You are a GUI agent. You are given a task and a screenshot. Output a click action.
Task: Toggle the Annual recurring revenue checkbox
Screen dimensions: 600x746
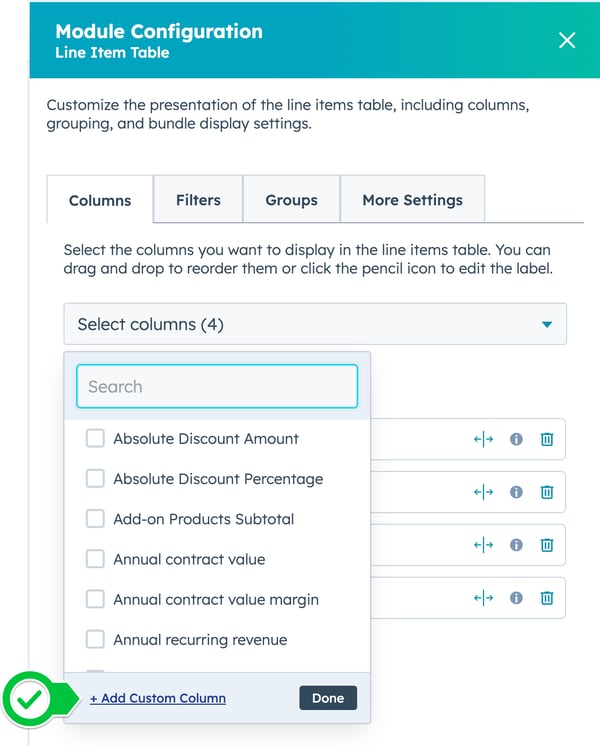click(95, 639)
